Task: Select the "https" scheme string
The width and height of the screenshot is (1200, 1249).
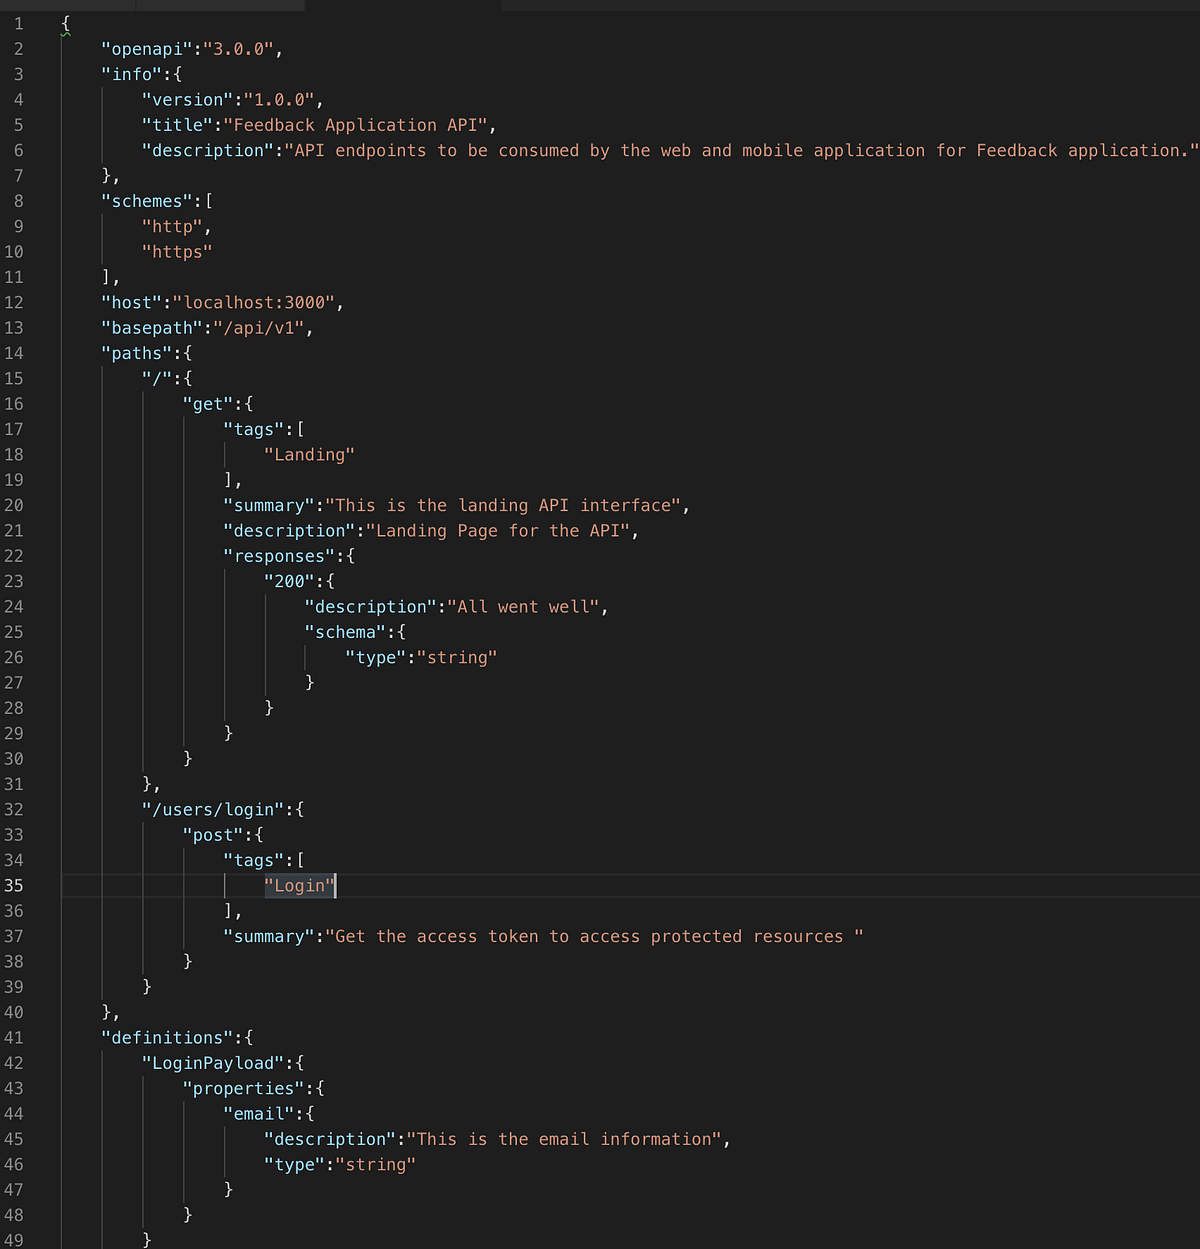Action: 177,251
